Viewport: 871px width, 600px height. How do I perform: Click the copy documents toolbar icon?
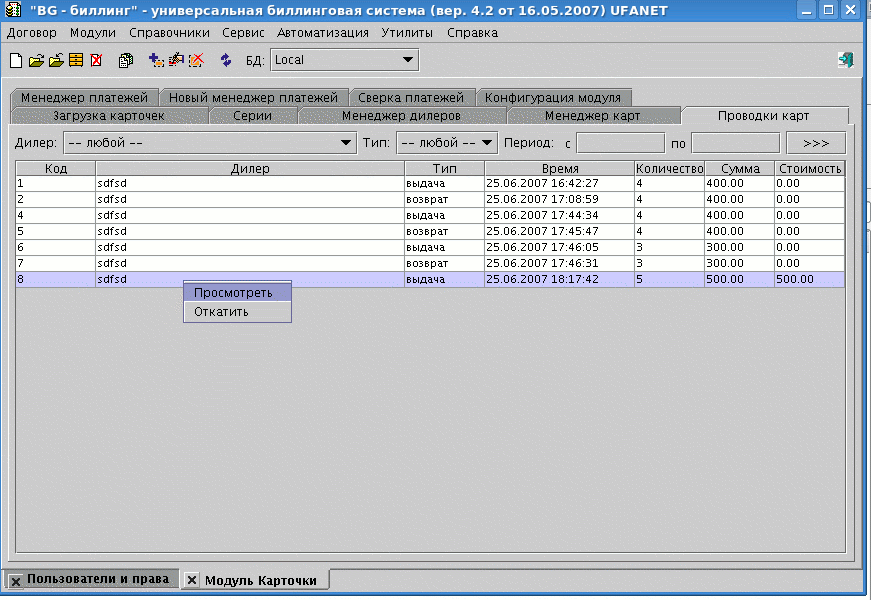[126, 60]
